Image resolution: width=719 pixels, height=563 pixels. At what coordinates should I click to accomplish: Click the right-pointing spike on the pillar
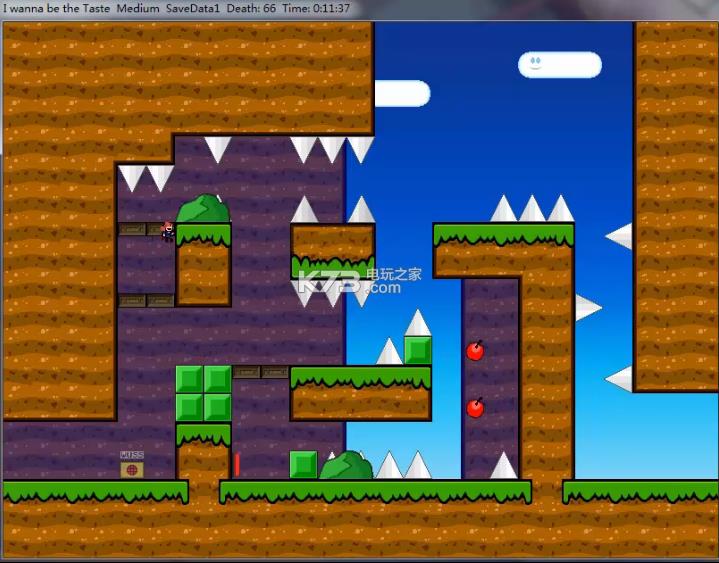[x=587, y=308]
